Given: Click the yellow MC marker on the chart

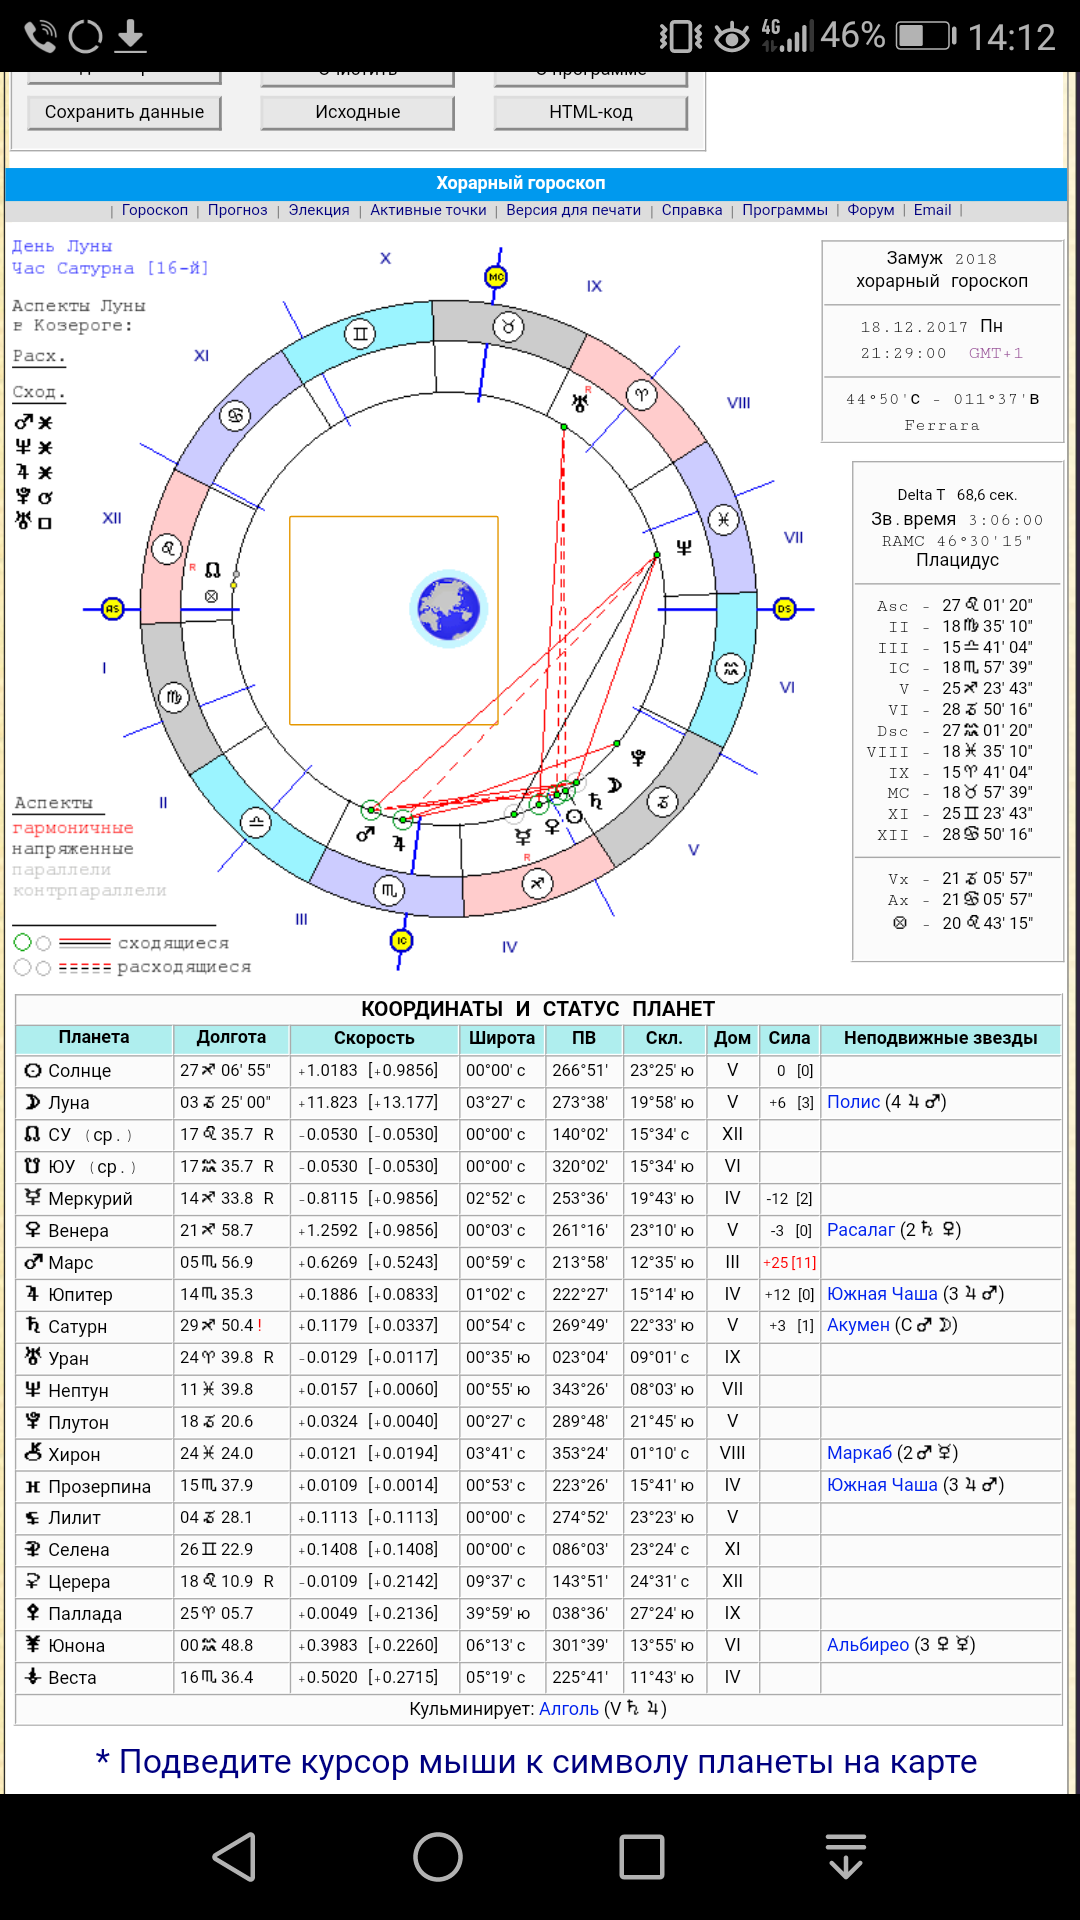Looking at the screenshot, I should click(496, 277).
